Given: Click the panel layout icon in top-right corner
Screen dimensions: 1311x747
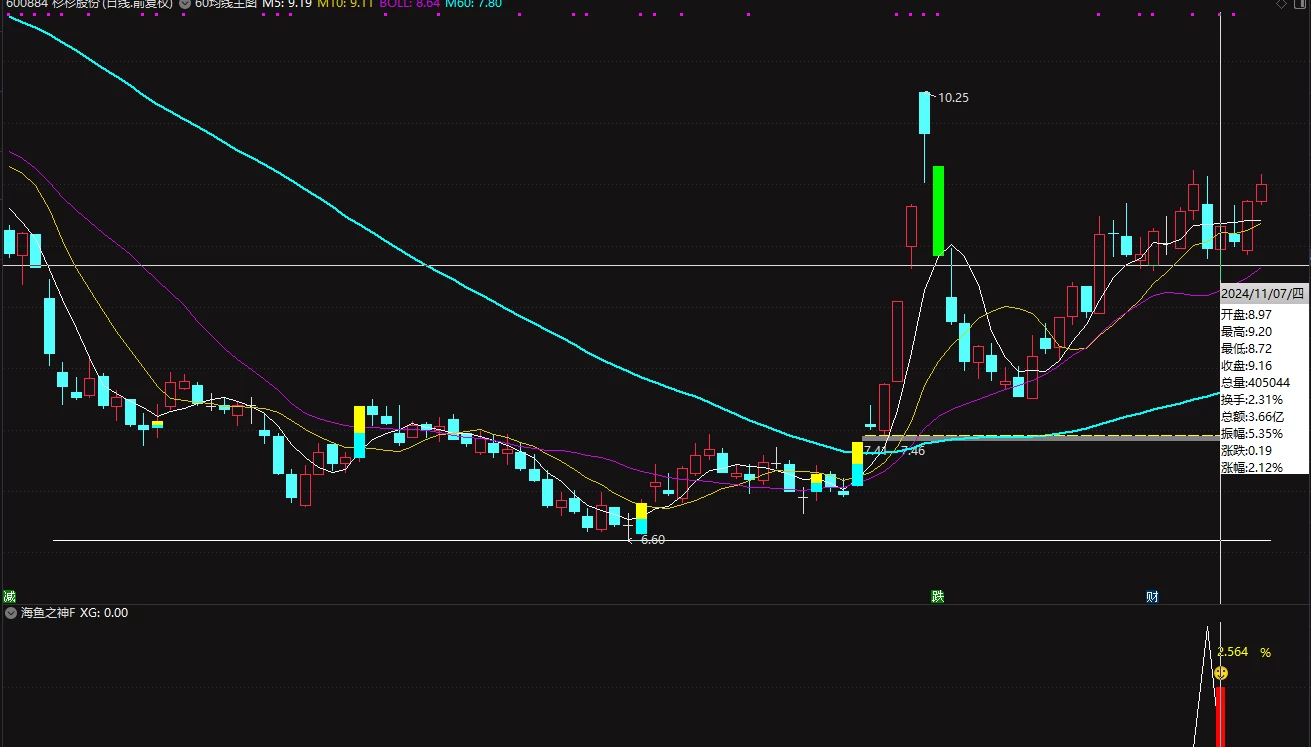Looking at the screenshot, I should tap(1299, 5).
